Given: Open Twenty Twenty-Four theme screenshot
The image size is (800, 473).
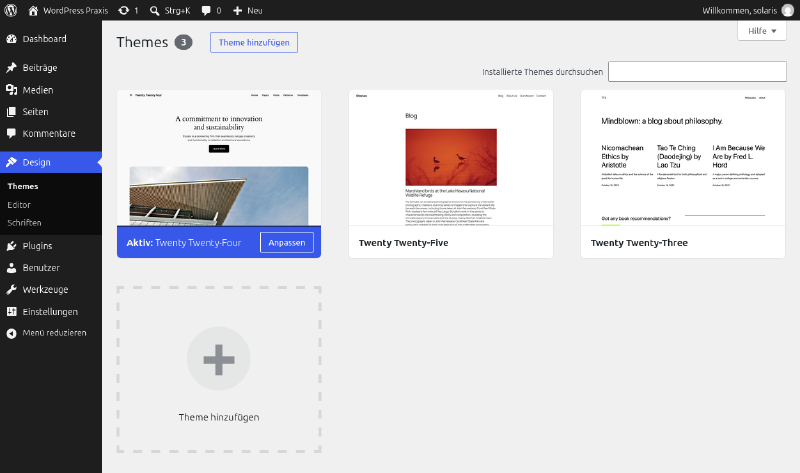Looking at the screenshot, I should click(219, 158).
